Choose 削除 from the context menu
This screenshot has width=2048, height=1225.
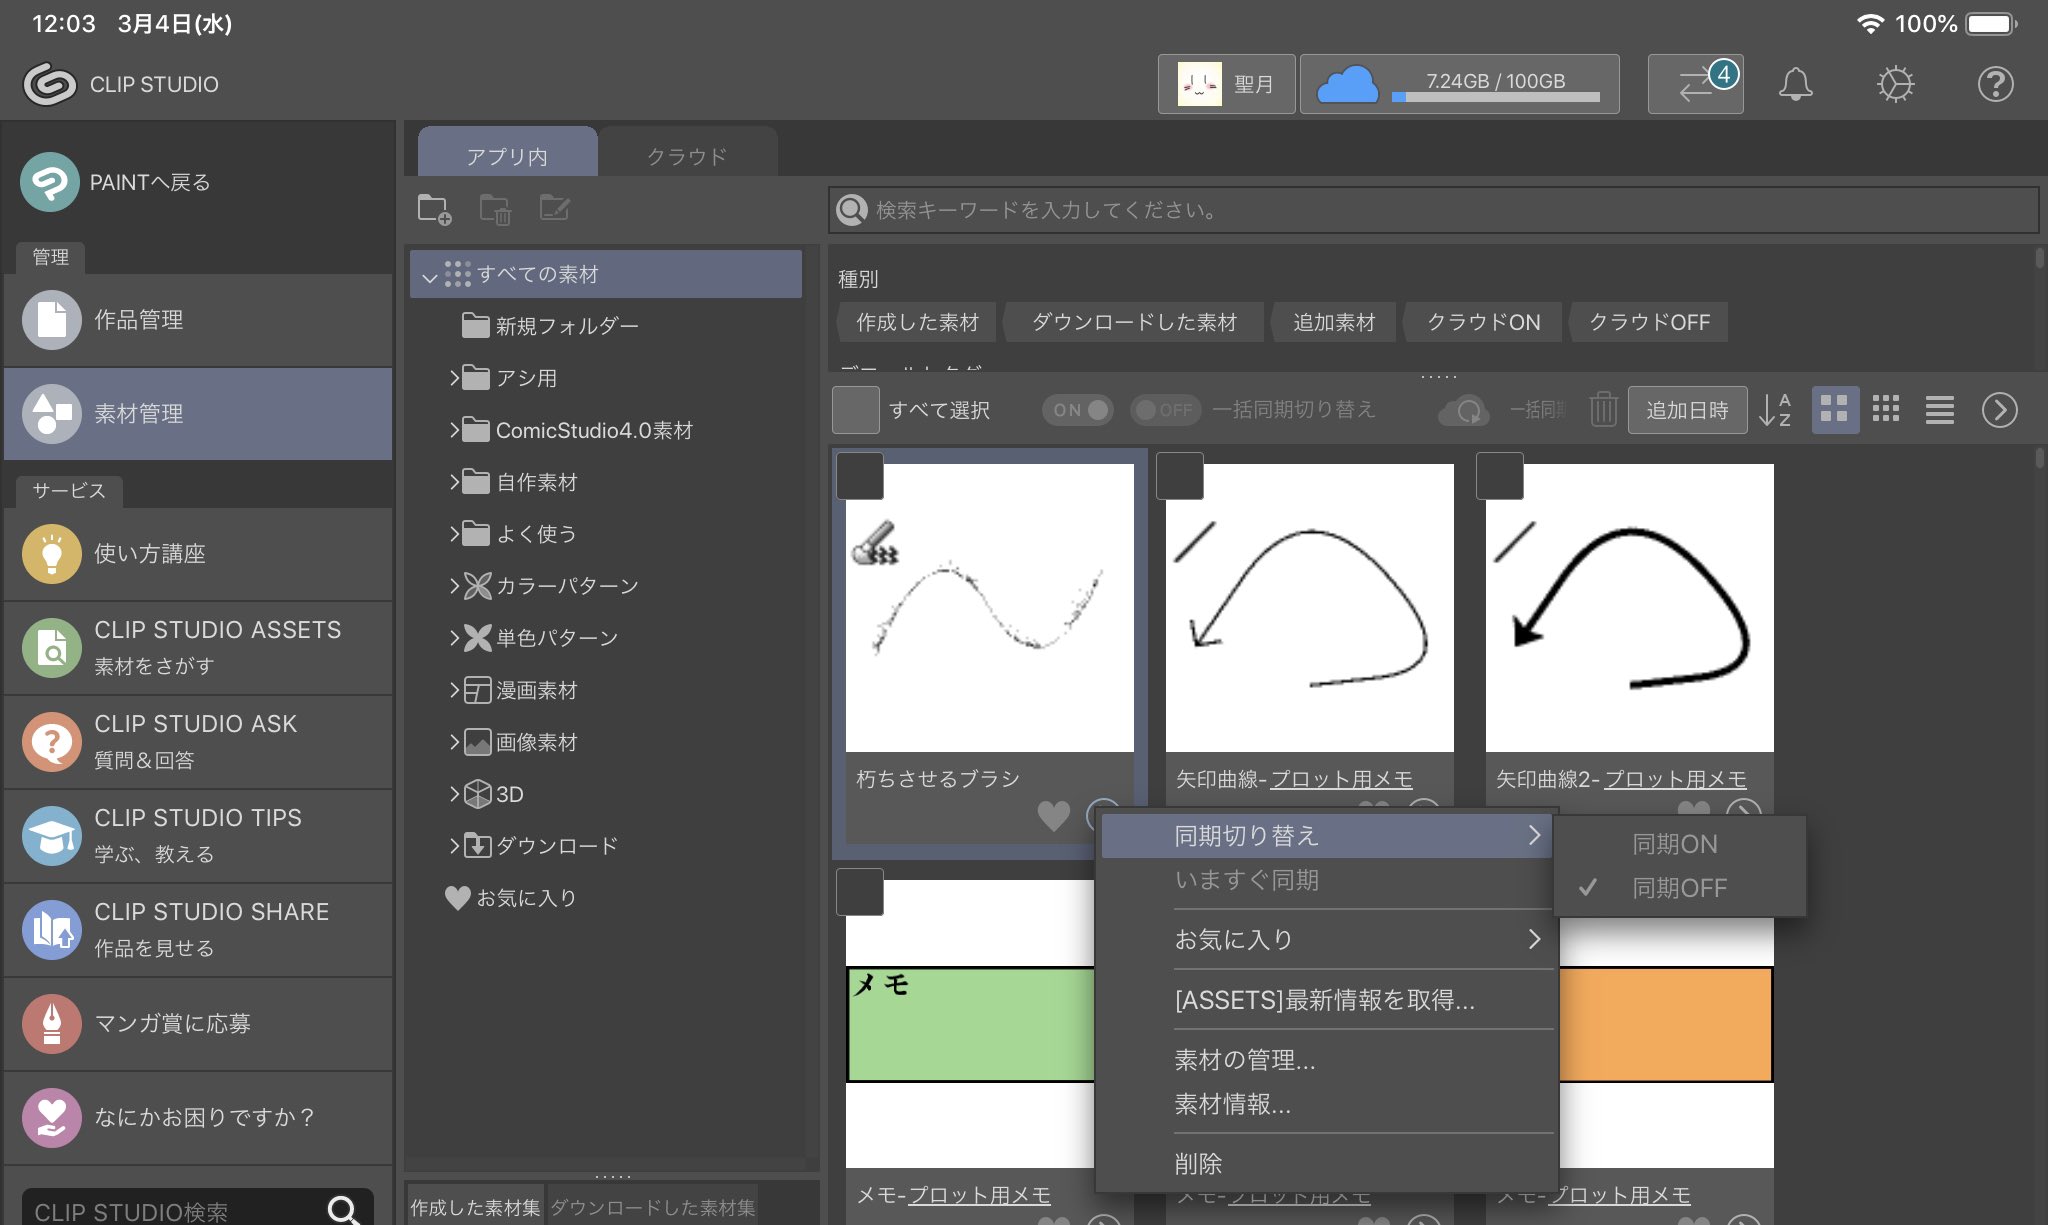click(1198, 1163)
